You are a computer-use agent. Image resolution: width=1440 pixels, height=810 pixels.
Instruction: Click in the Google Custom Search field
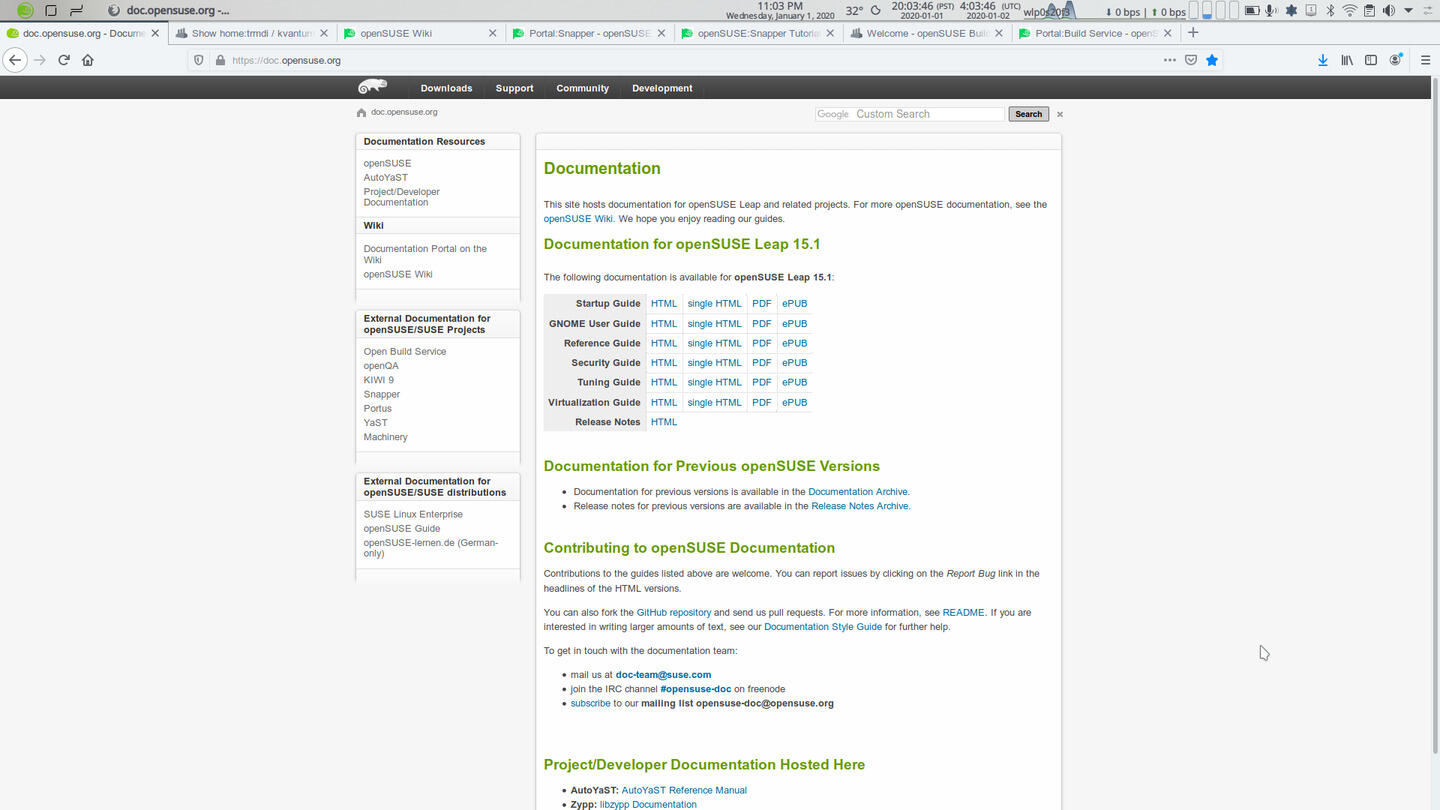[910, 114]
